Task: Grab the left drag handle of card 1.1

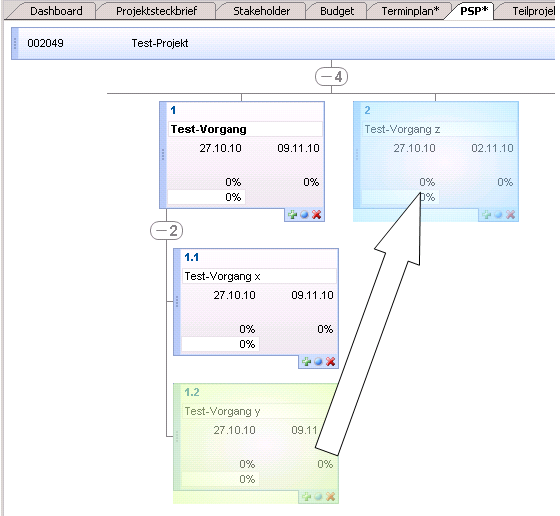Action: (x=177, y=302)
